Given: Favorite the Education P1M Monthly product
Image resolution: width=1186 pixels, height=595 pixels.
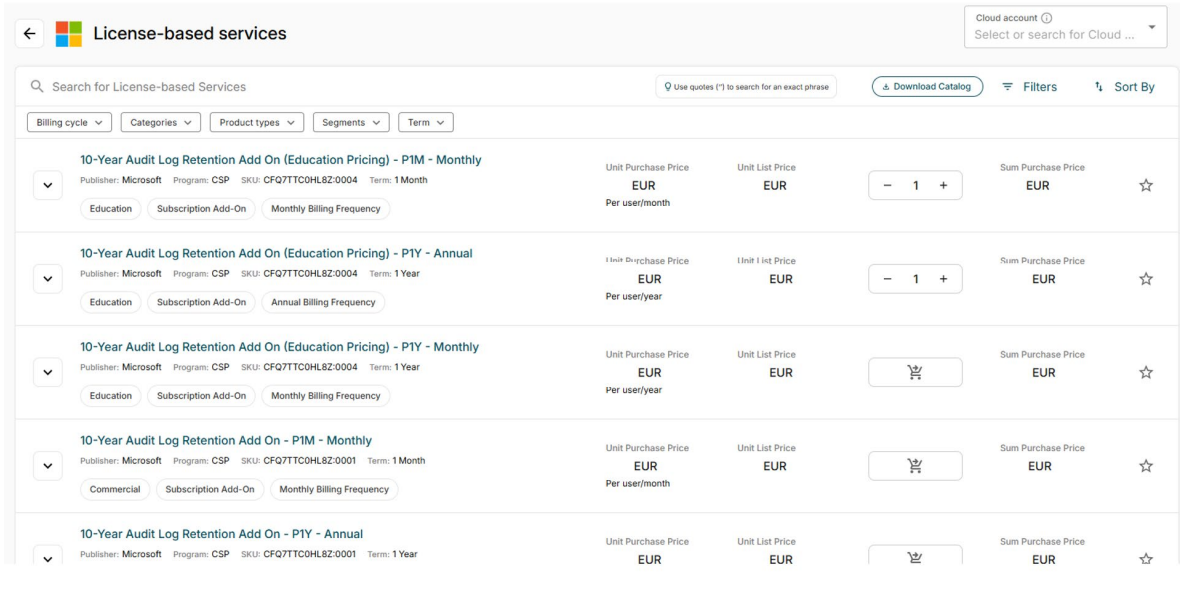Looking at the screenshot, I should 1146,185.
